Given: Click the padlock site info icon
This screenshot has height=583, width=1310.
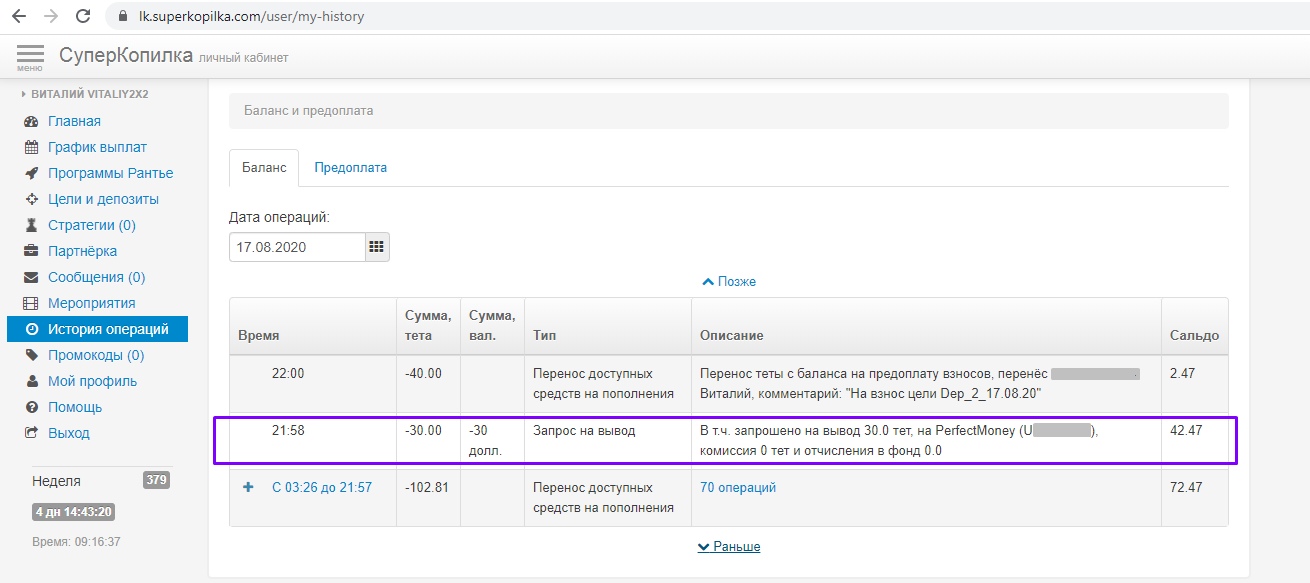Looking at the screenshot, I should 124,17.
